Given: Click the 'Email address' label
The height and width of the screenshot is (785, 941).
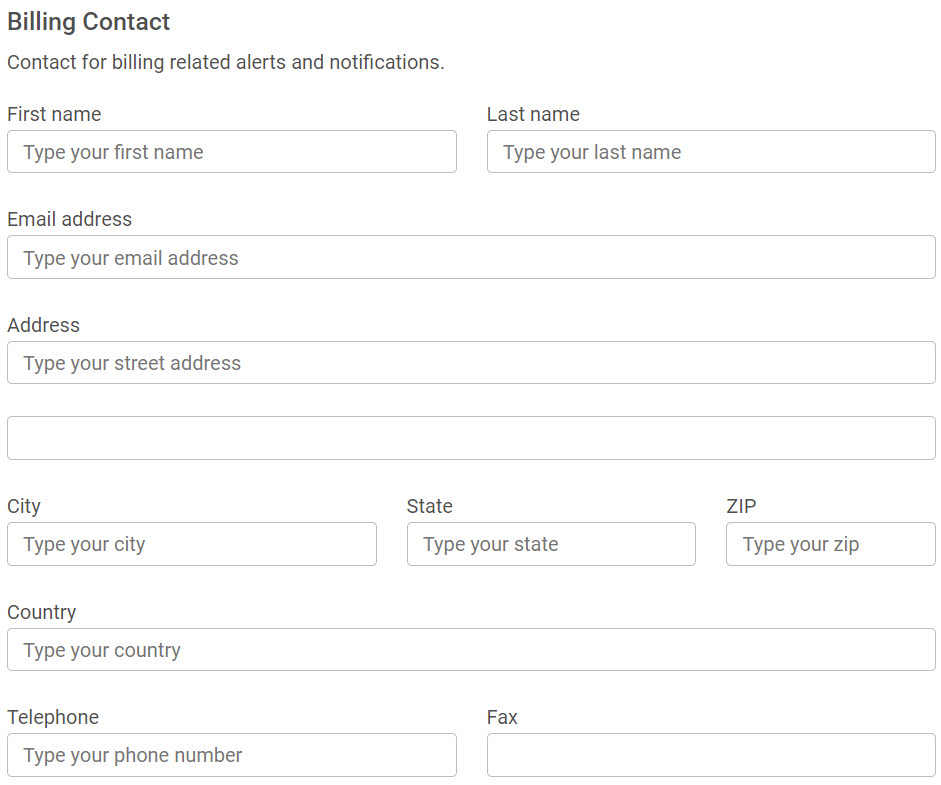Looking at the screenshot, I should click(69, 219).
